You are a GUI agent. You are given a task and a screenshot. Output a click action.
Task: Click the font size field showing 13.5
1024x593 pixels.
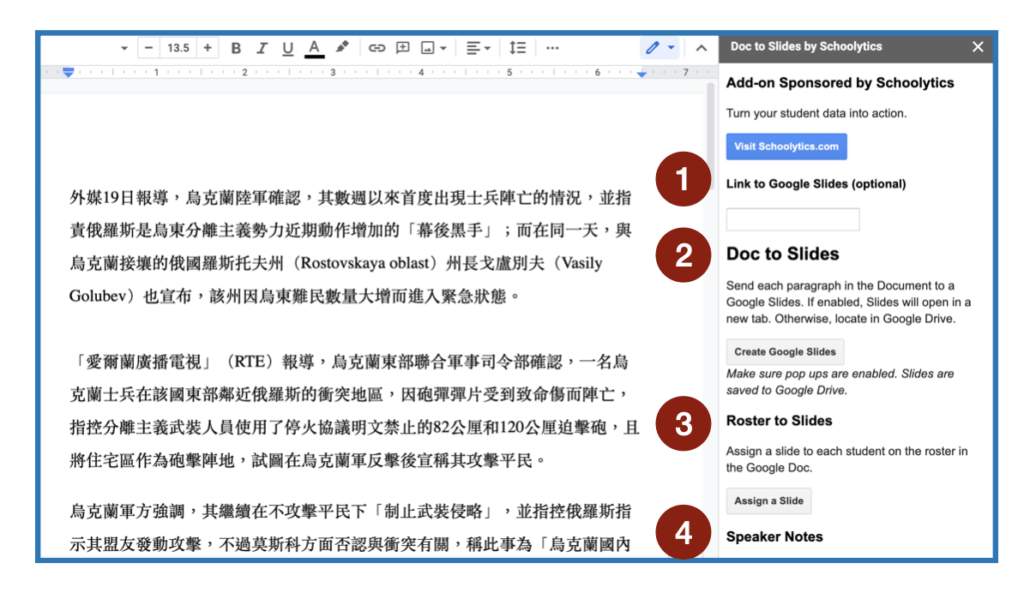(x=178, y=48)
